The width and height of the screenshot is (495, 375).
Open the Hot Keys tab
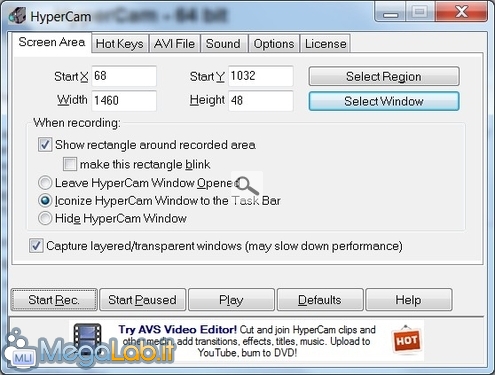120,44
